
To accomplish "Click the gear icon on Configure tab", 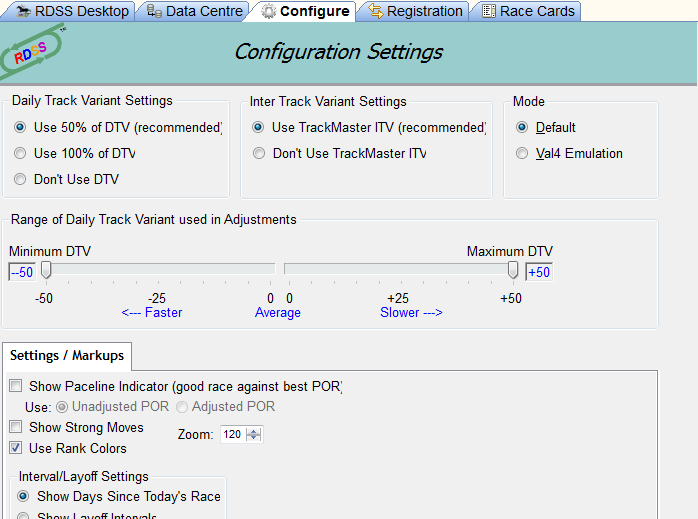I will click(x=268, y=12).
